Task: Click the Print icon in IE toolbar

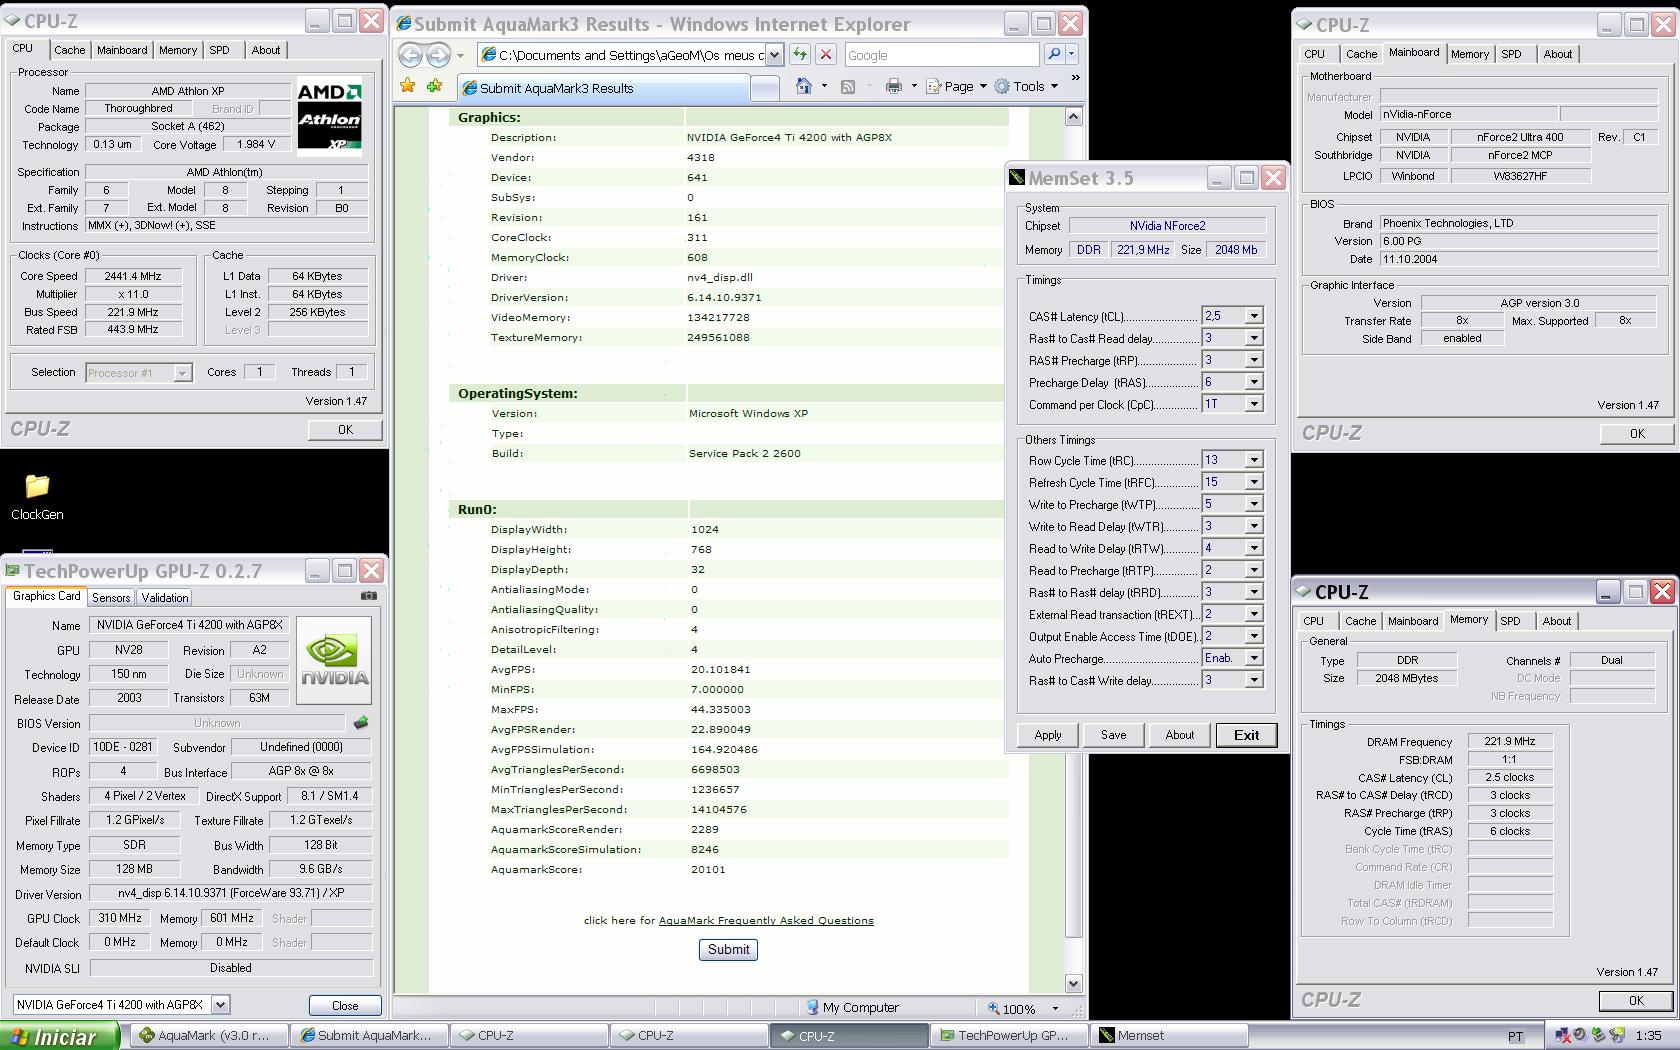Action: (x=893, y=87)
